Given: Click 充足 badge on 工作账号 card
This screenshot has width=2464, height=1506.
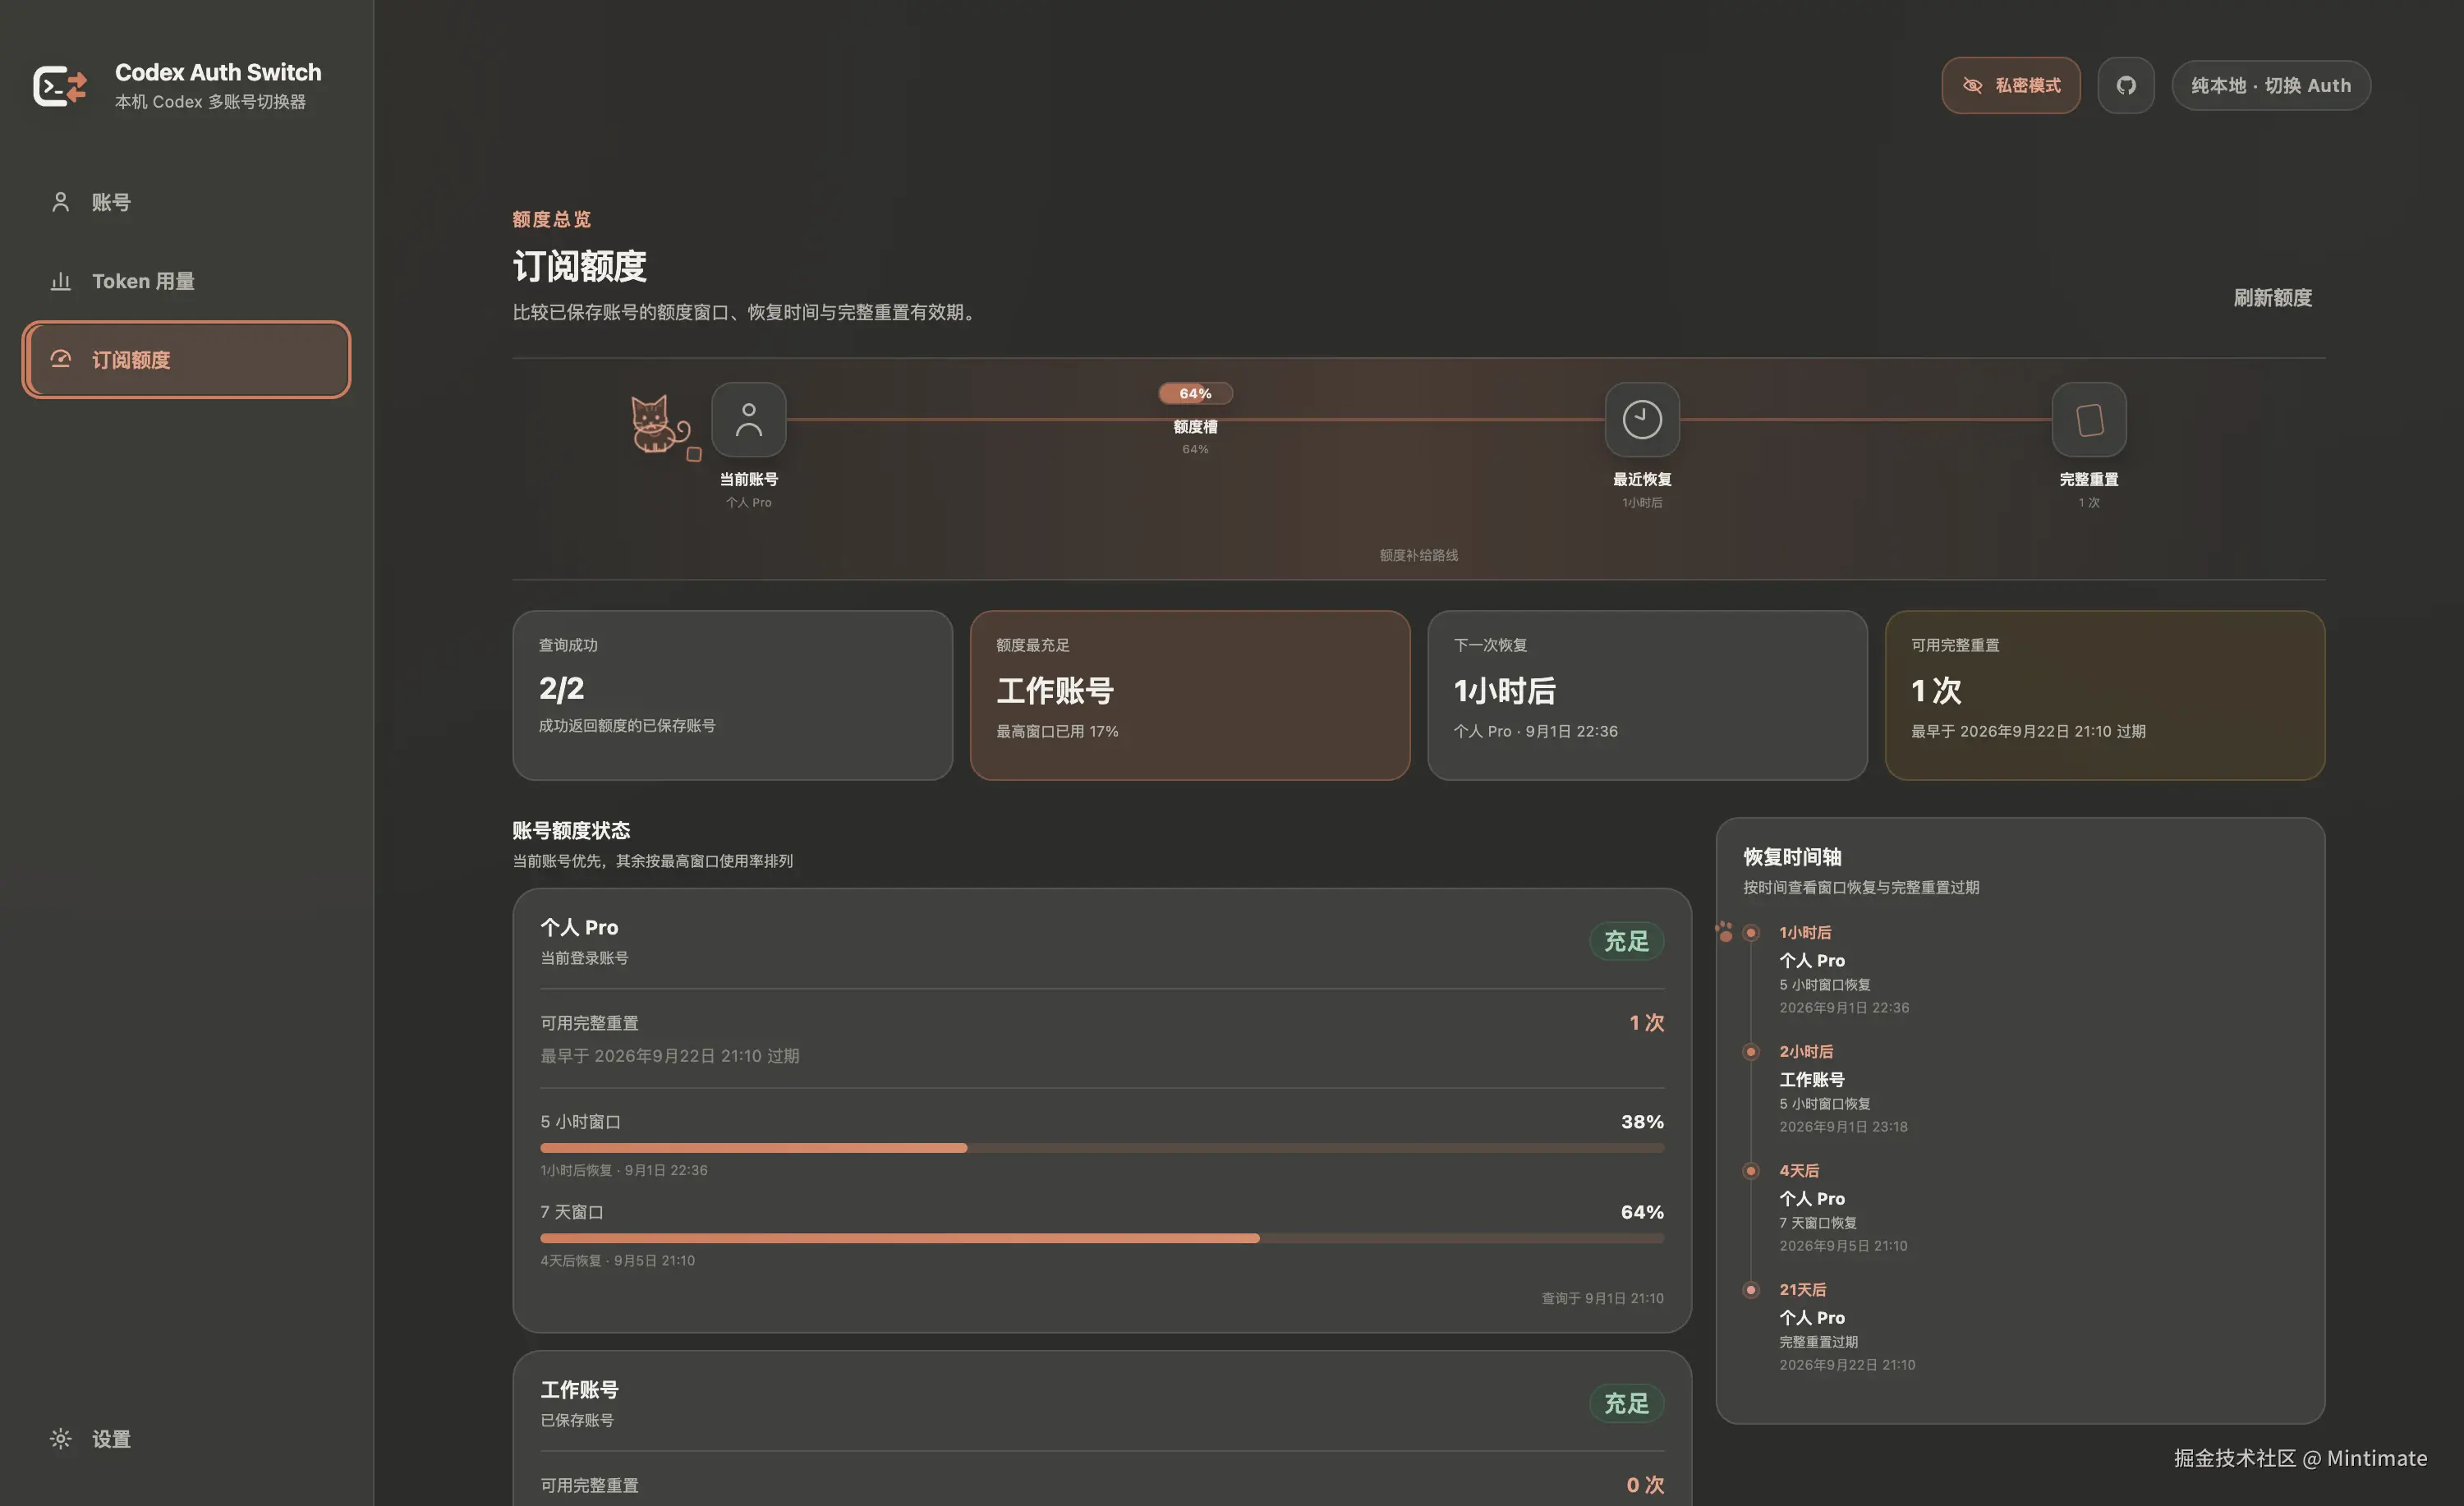Looking at the screenshot, I should (1626, 1403).
